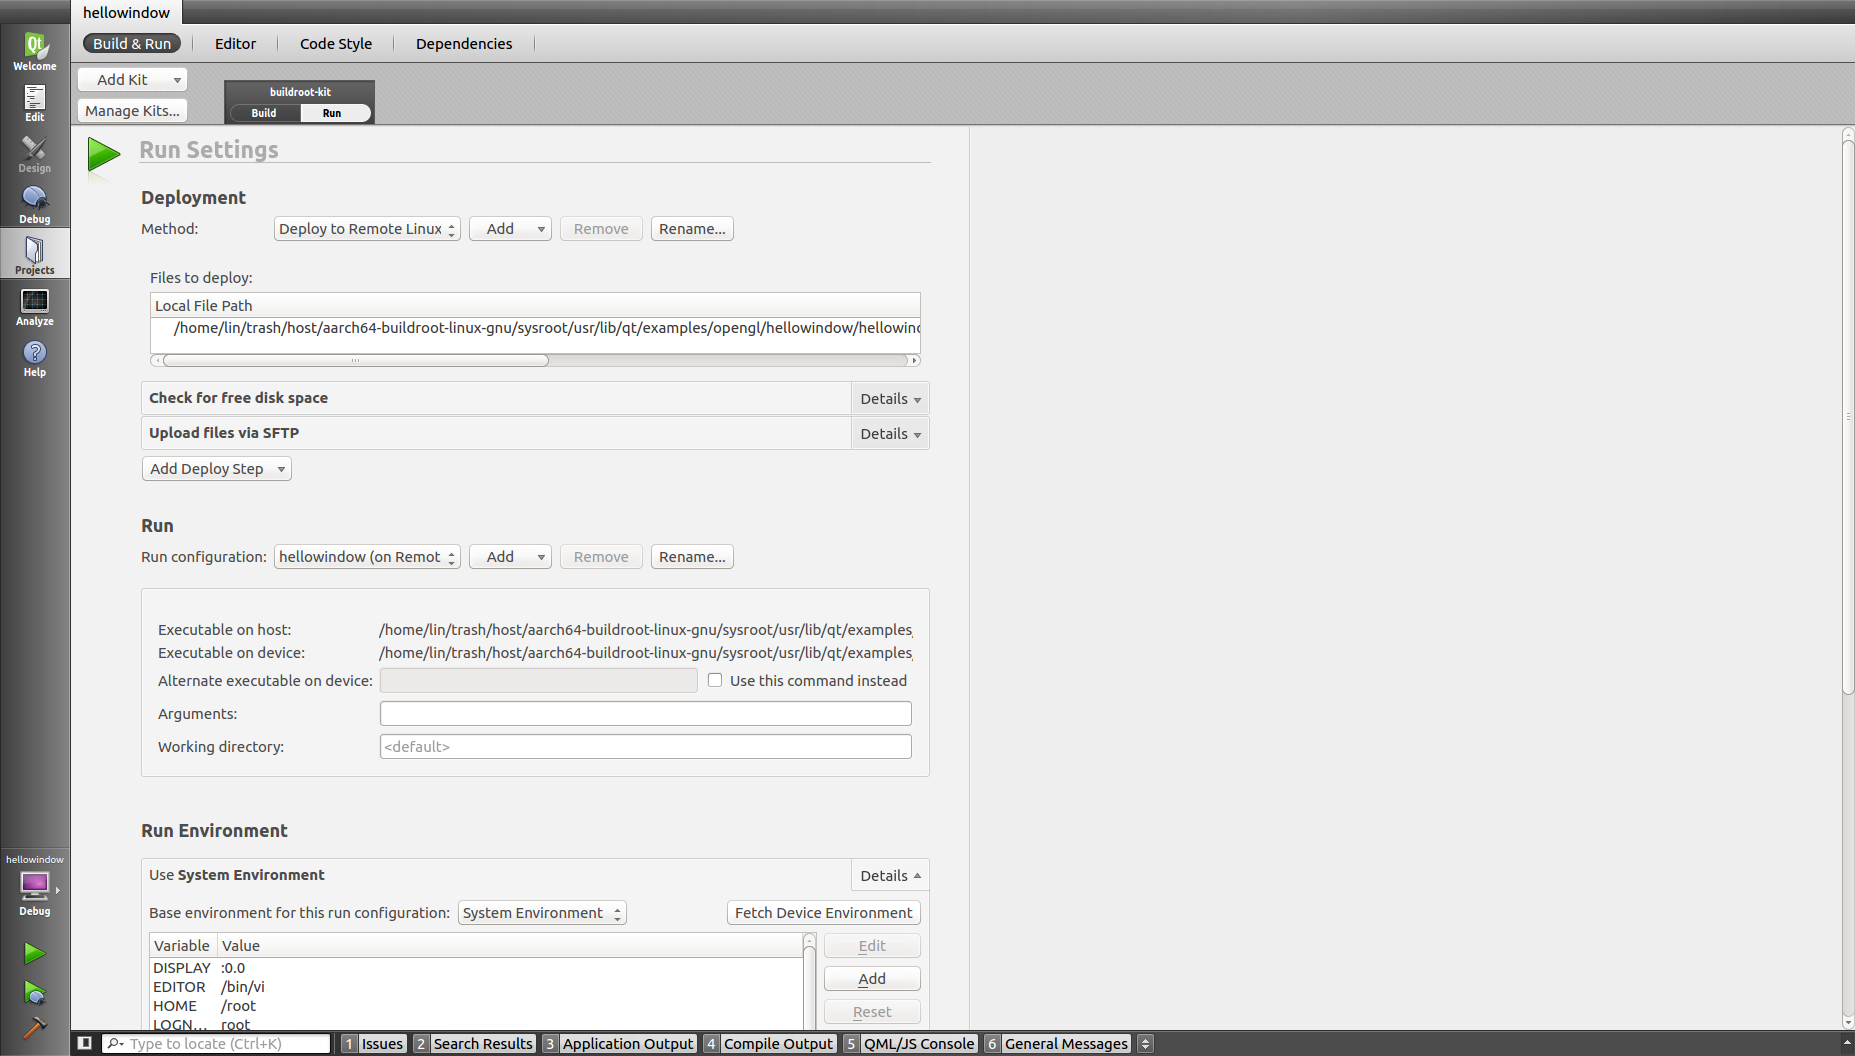The width and height of the screenshot is (1855, 1056).
Task: Open the Design mode icon
Action: [x=34, y=153]
